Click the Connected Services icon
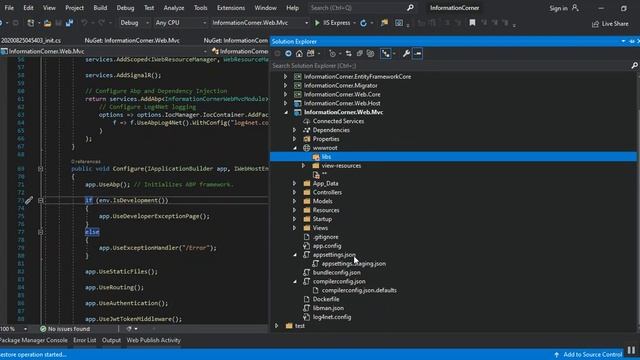Screen dimensions: 640x360 point(307,121)
